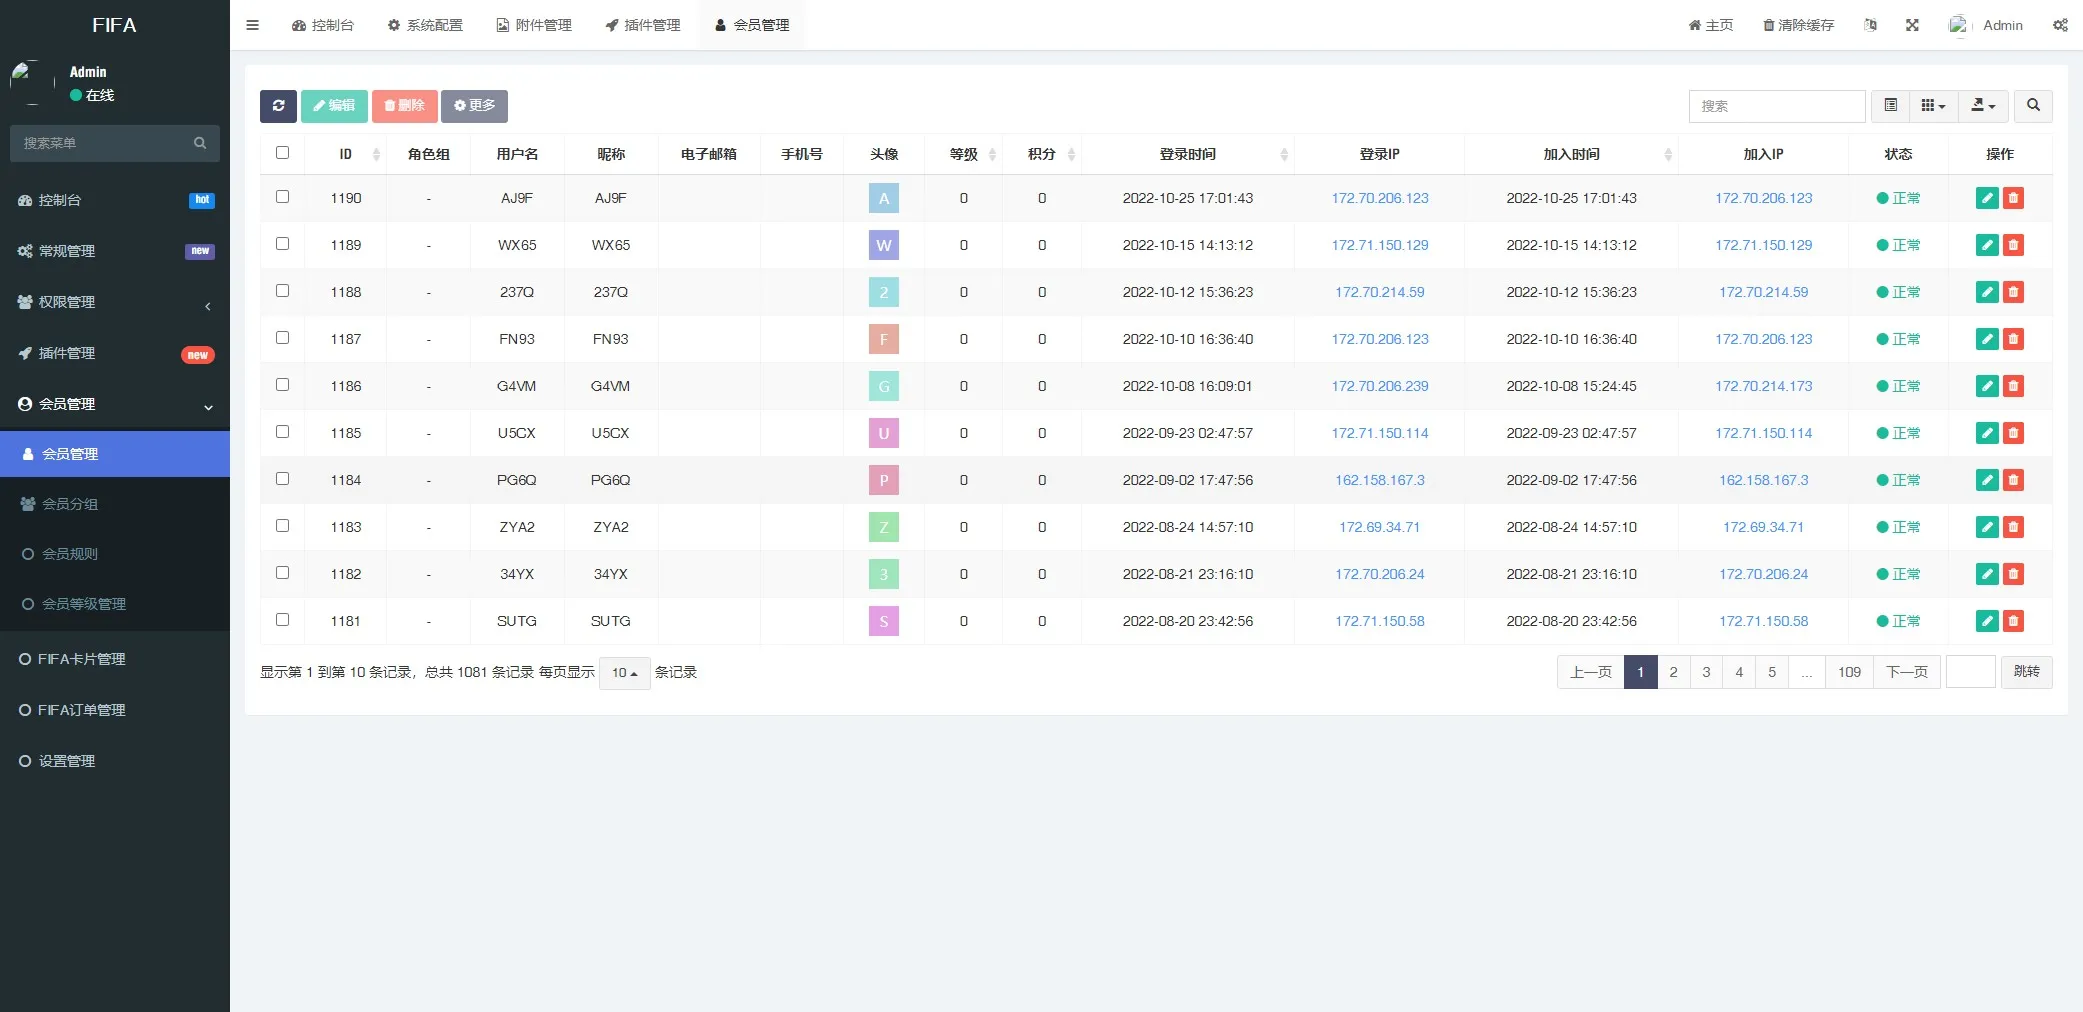Expand 权限管理 sidebar menu

point(115,302)
